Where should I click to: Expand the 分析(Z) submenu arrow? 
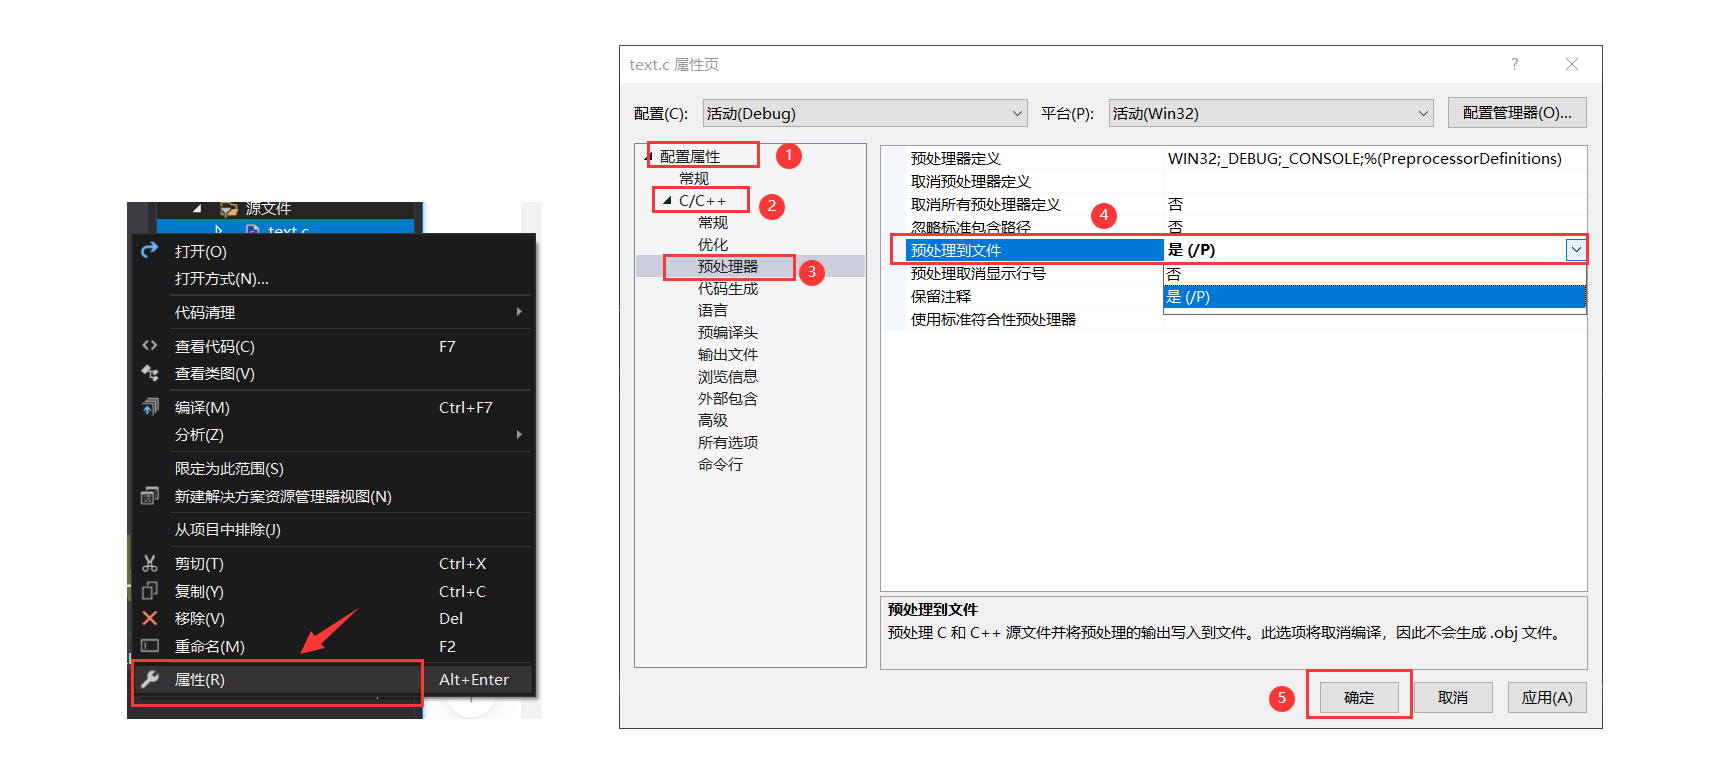pyautogui.click(x=519, y=434)
